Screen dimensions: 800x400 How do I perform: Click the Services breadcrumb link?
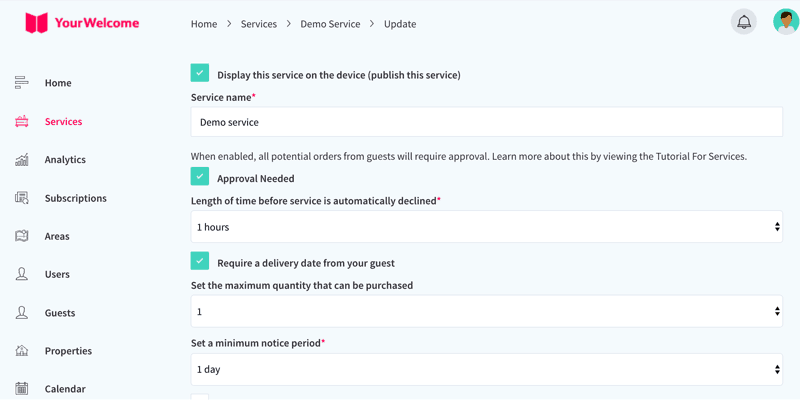pyautogui.click(x=259, y=24)
